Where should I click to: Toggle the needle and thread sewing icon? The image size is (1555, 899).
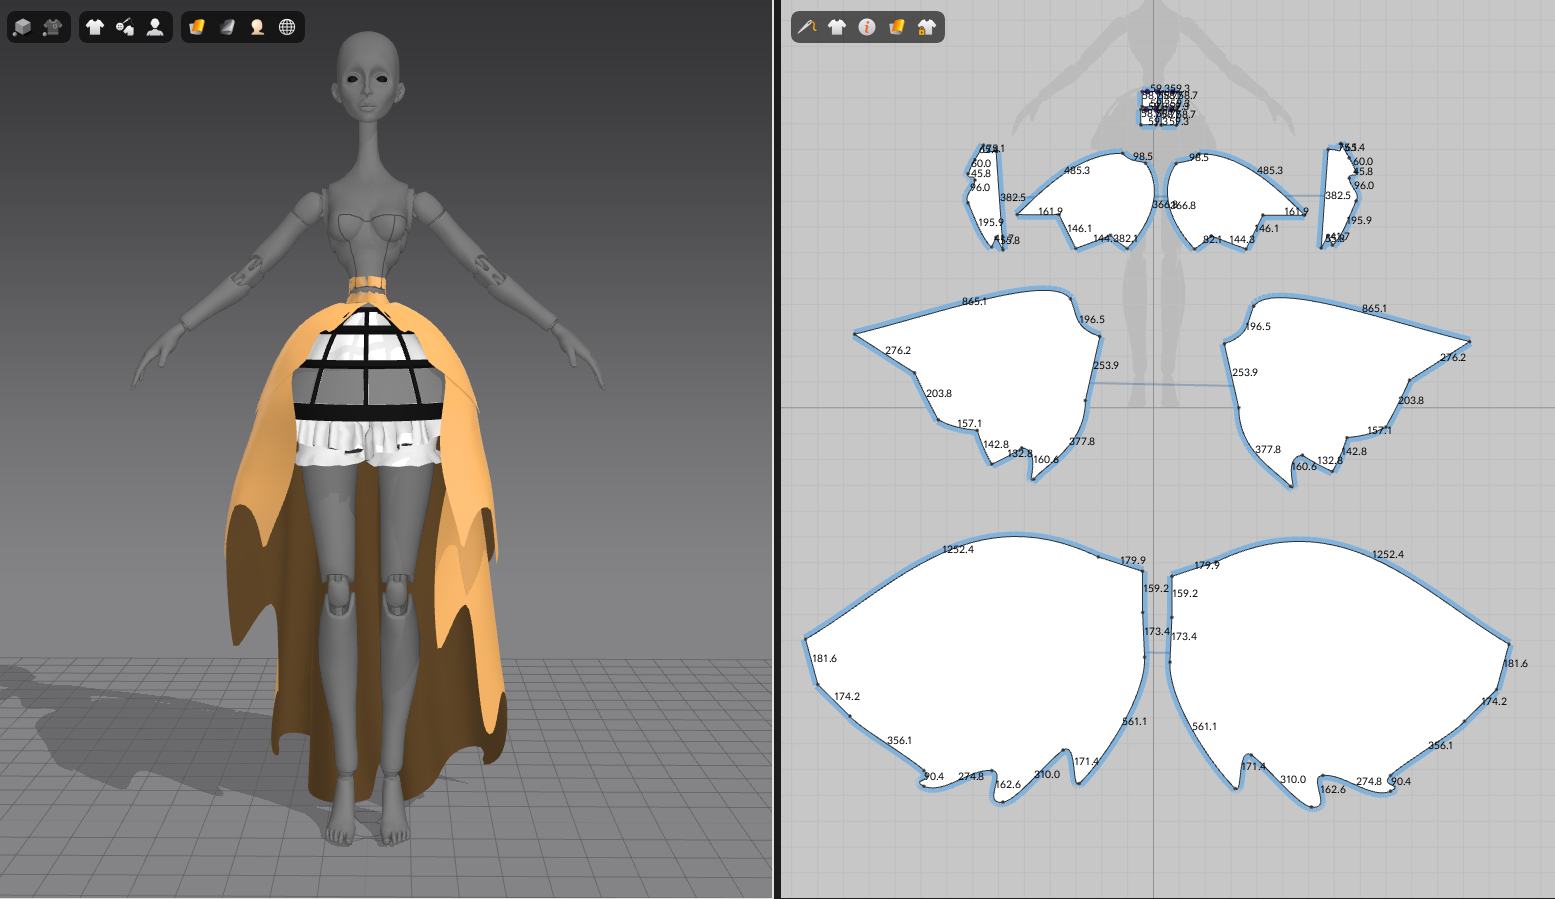pos(807,27)
